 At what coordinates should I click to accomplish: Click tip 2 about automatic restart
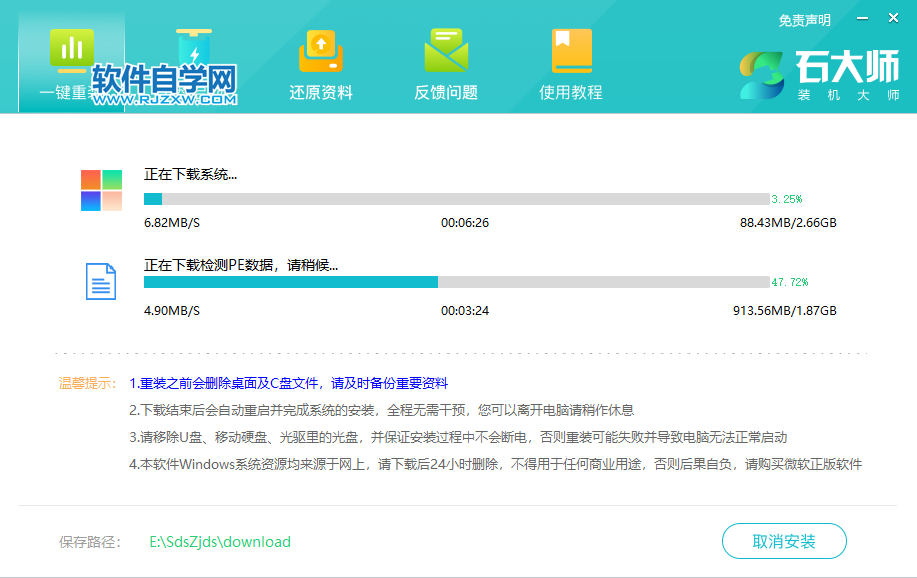coord(381,410)
